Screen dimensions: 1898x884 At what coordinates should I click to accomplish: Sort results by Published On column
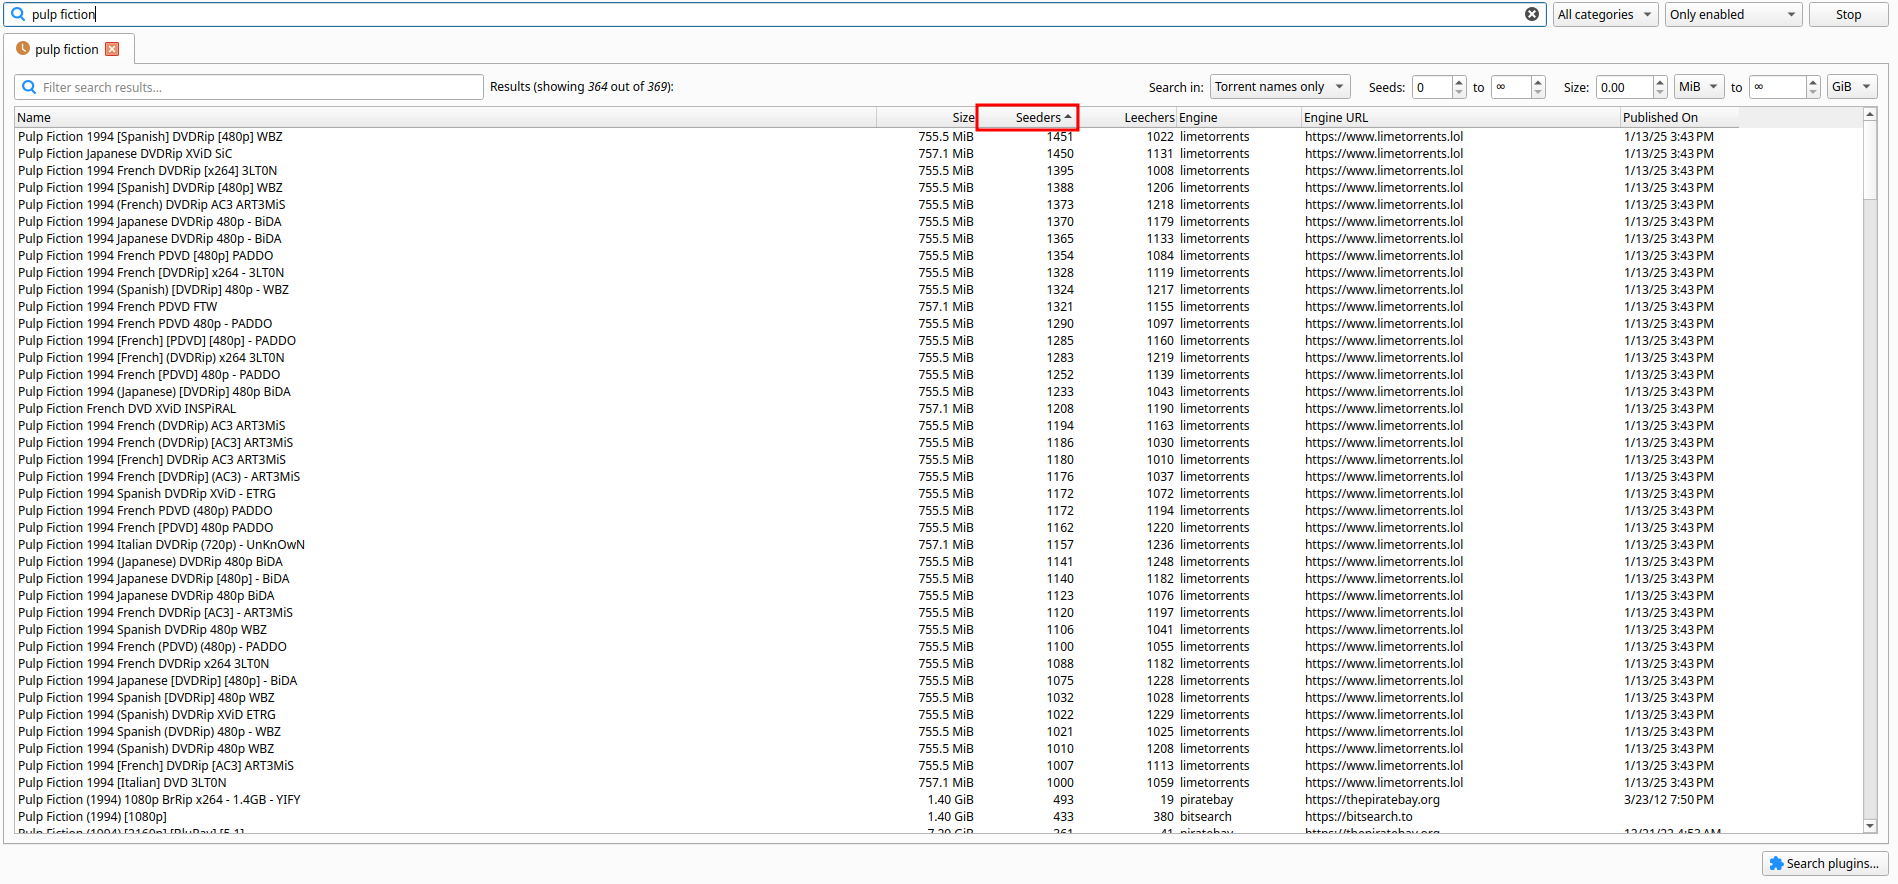click(x=1680, y=117)
